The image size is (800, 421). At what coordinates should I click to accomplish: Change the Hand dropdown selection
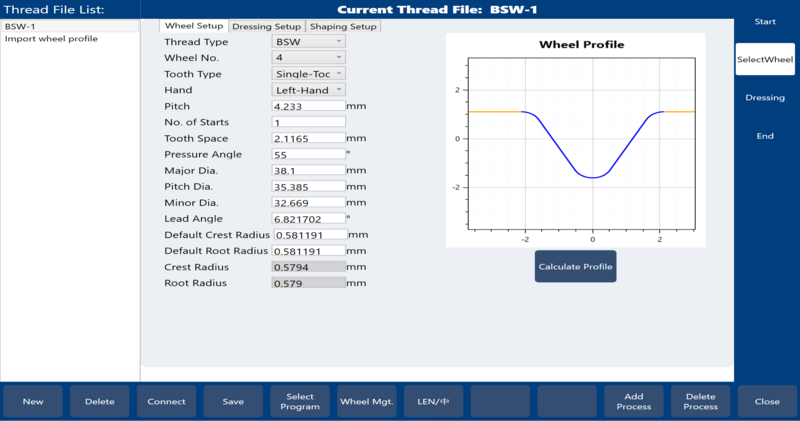(x=309, y=90)
